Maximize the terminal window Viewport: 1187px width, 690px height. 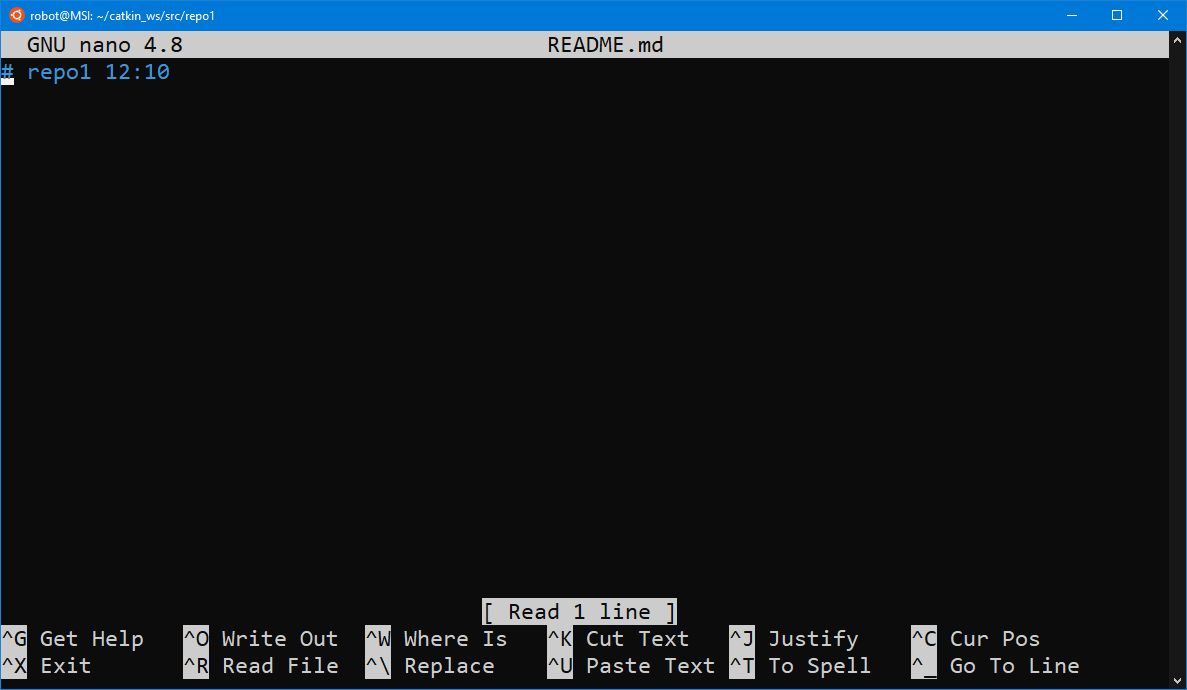(1117, 15)
